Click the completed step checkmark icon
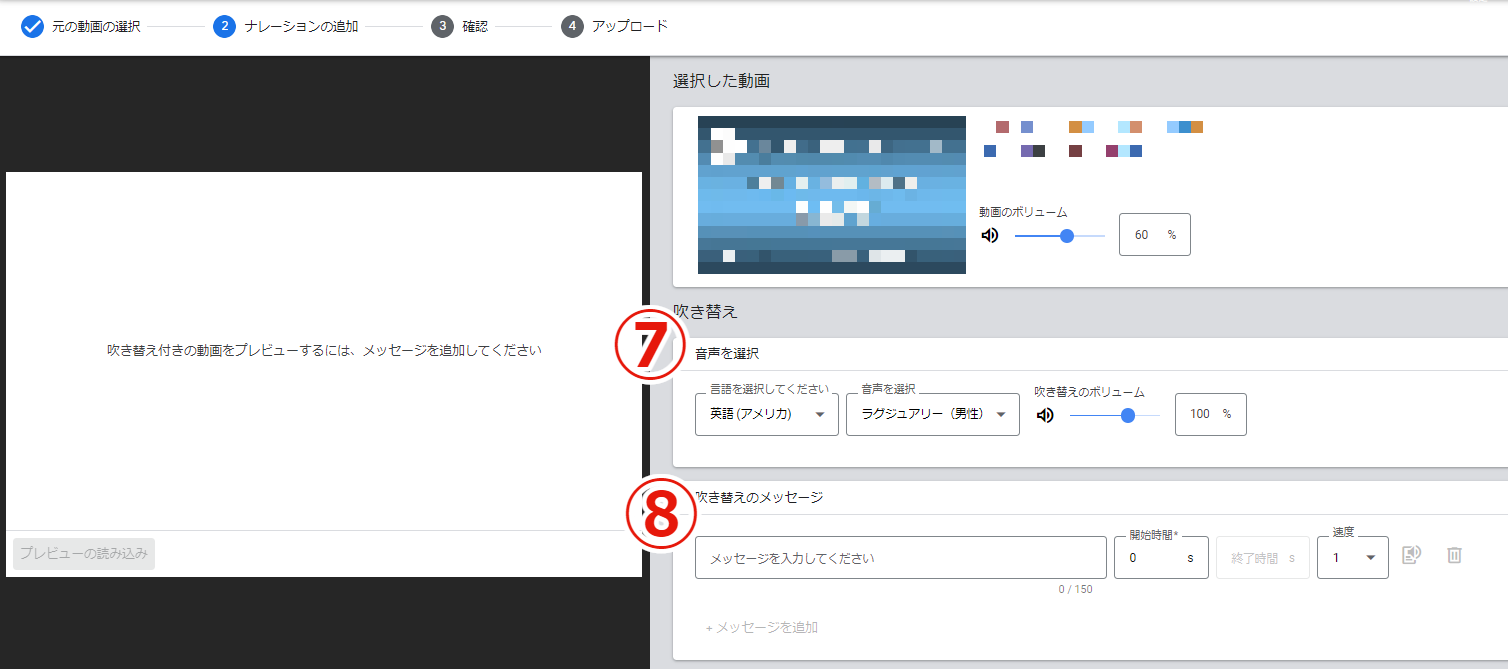This screenshot has width=1508, height=669. click(32, 27)
